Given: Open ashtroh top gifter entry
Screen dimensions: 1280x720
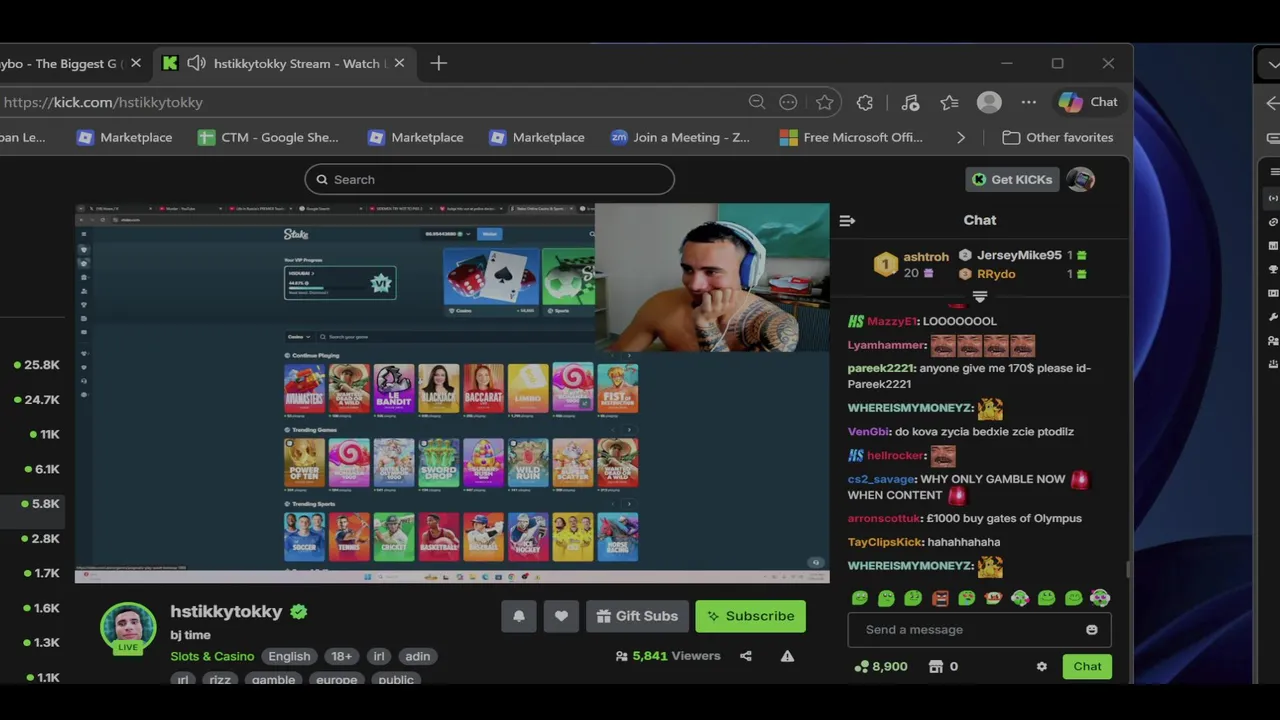Looking at the screenshot, I should [911, 264].
